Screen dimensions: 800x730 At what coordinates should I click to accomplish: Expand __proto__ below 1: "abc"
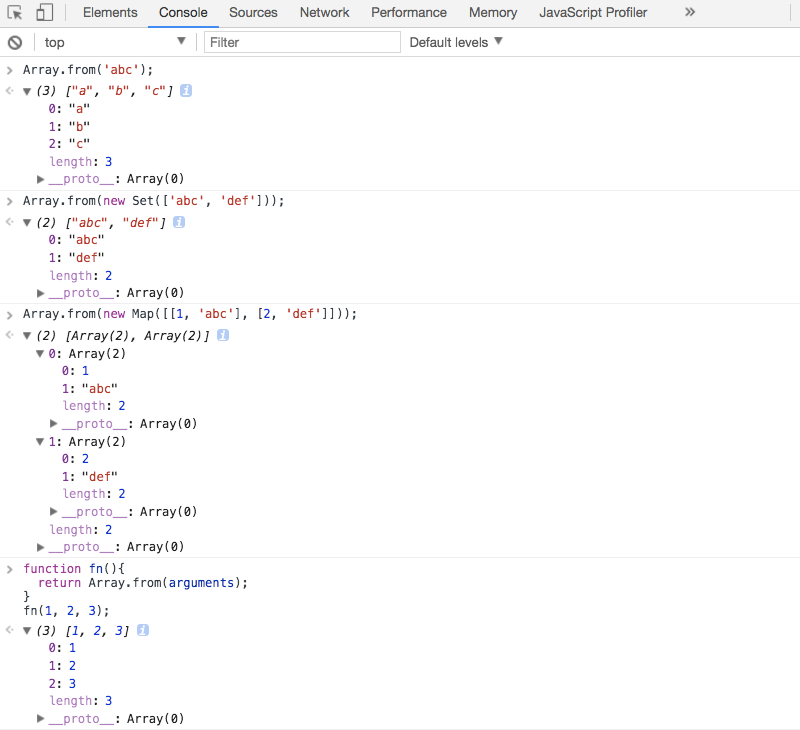[x=54, y=423]
